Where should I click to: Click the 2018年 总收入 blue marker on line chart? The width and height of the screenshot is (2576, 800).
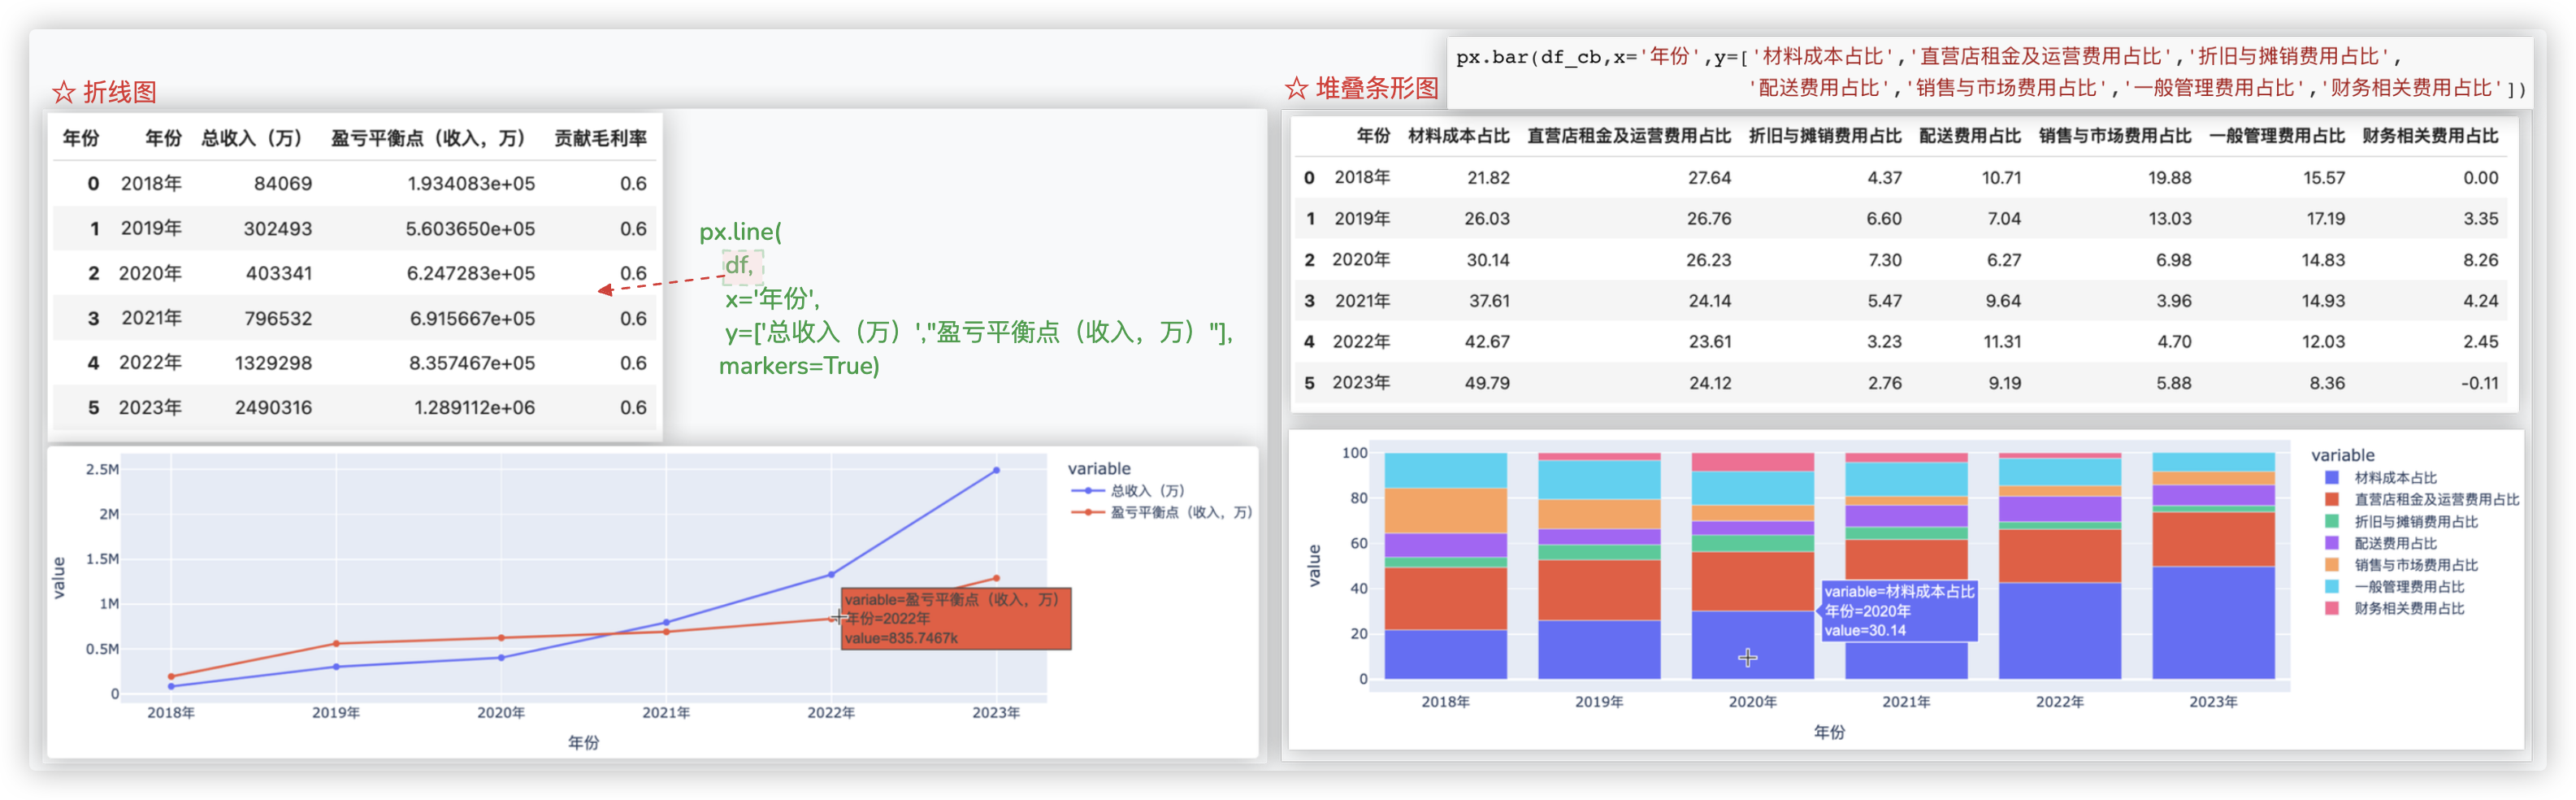pos(171,686)
